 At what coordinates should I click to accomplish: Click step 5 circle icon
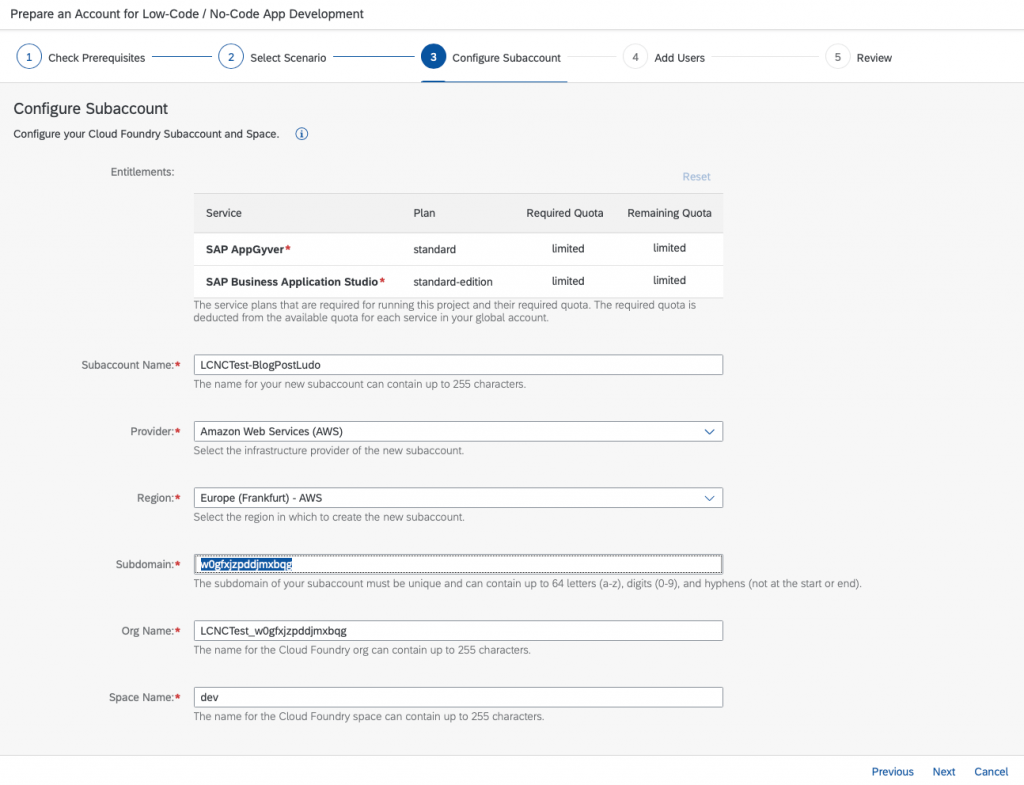[837, 57]
